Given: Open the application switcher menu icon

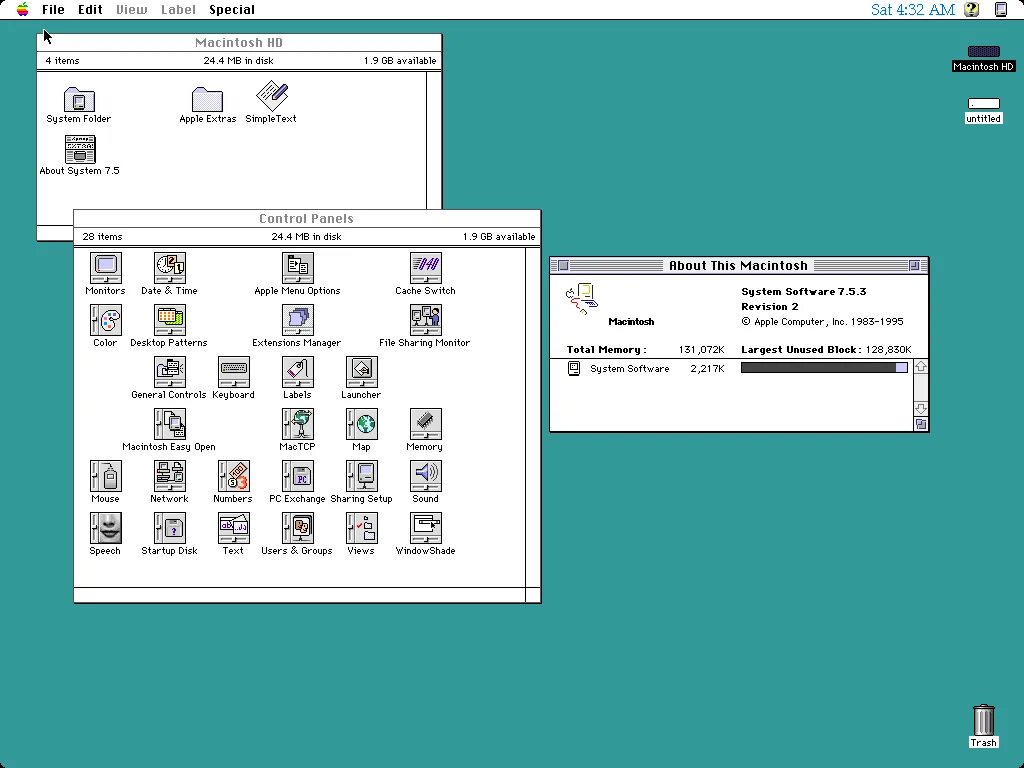Looking at the screenshot, I should (x=1000, y=9).
